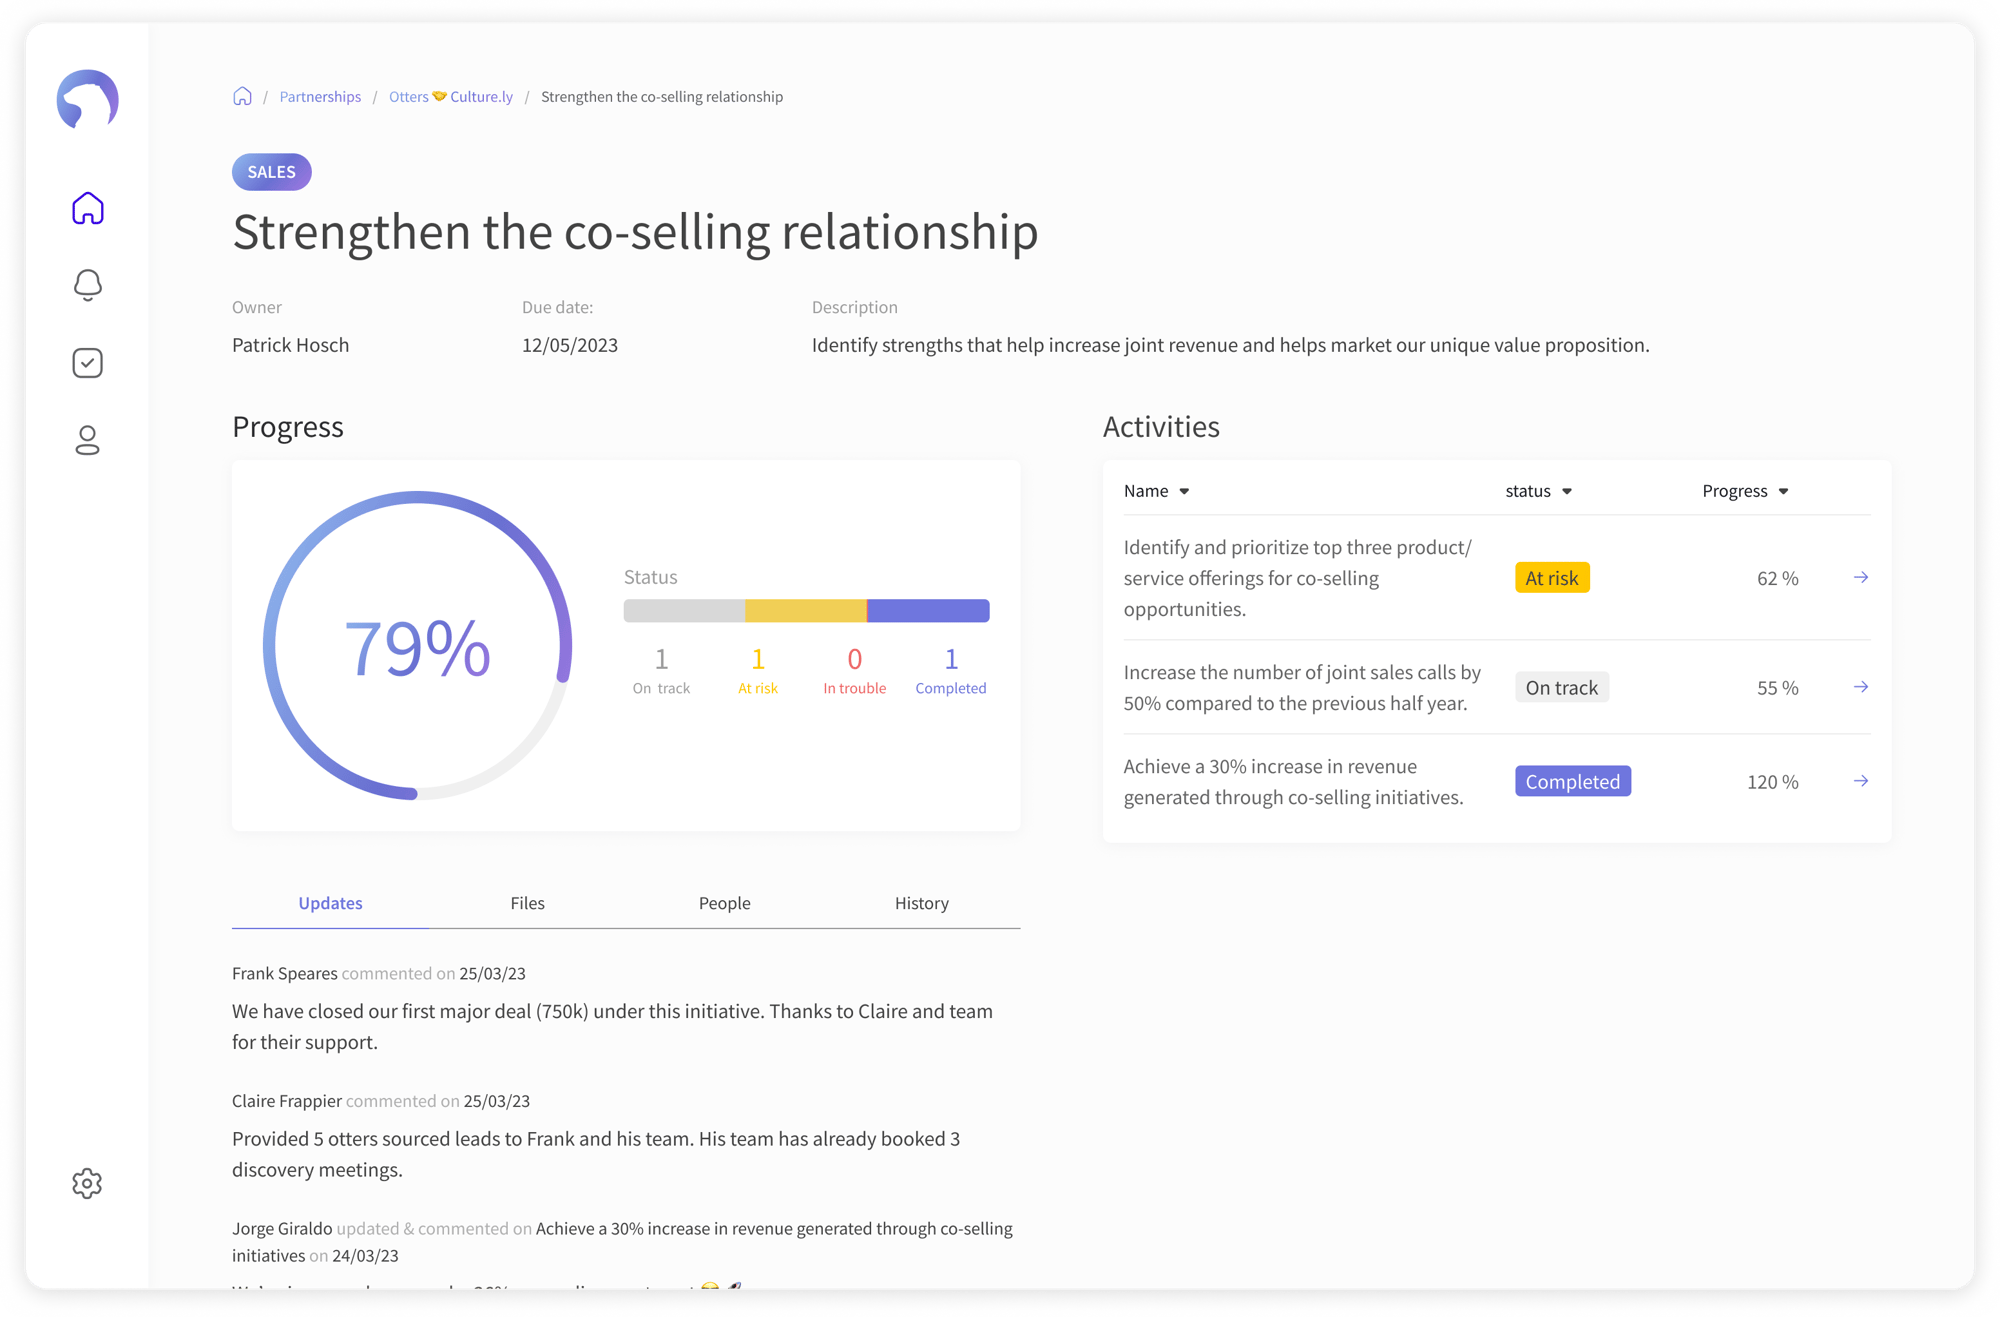Click the yellow At risk status bar segment
The image size is (2000, 1317).
click(805, 611)
